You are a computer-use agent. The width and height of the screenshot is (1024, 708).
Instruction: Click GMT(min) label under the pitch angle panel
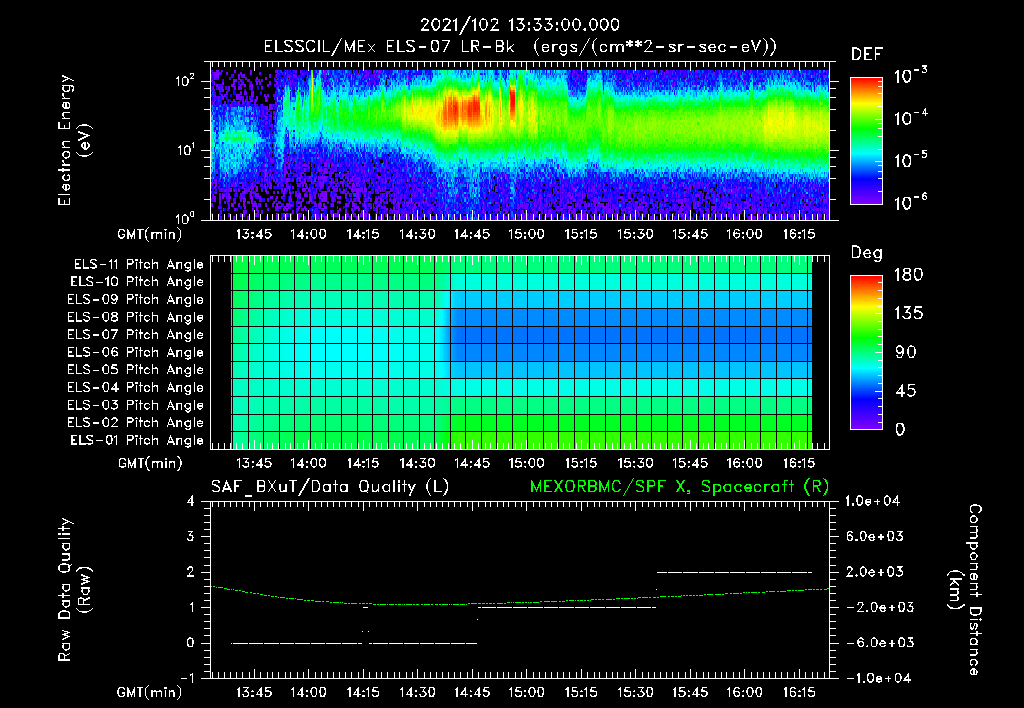pyautogui.click(x=150, y=463)
